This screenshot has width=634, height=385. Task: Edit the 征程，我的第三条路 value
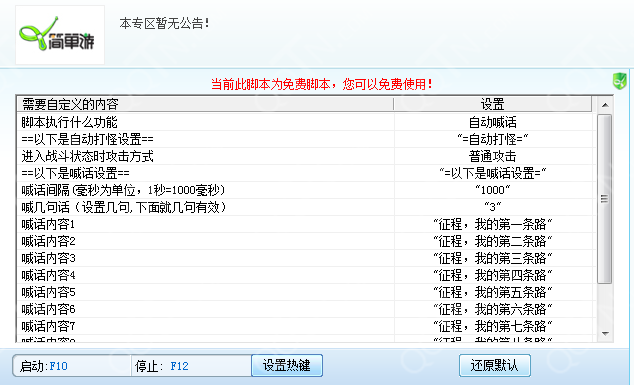click(x=492, y=258)
